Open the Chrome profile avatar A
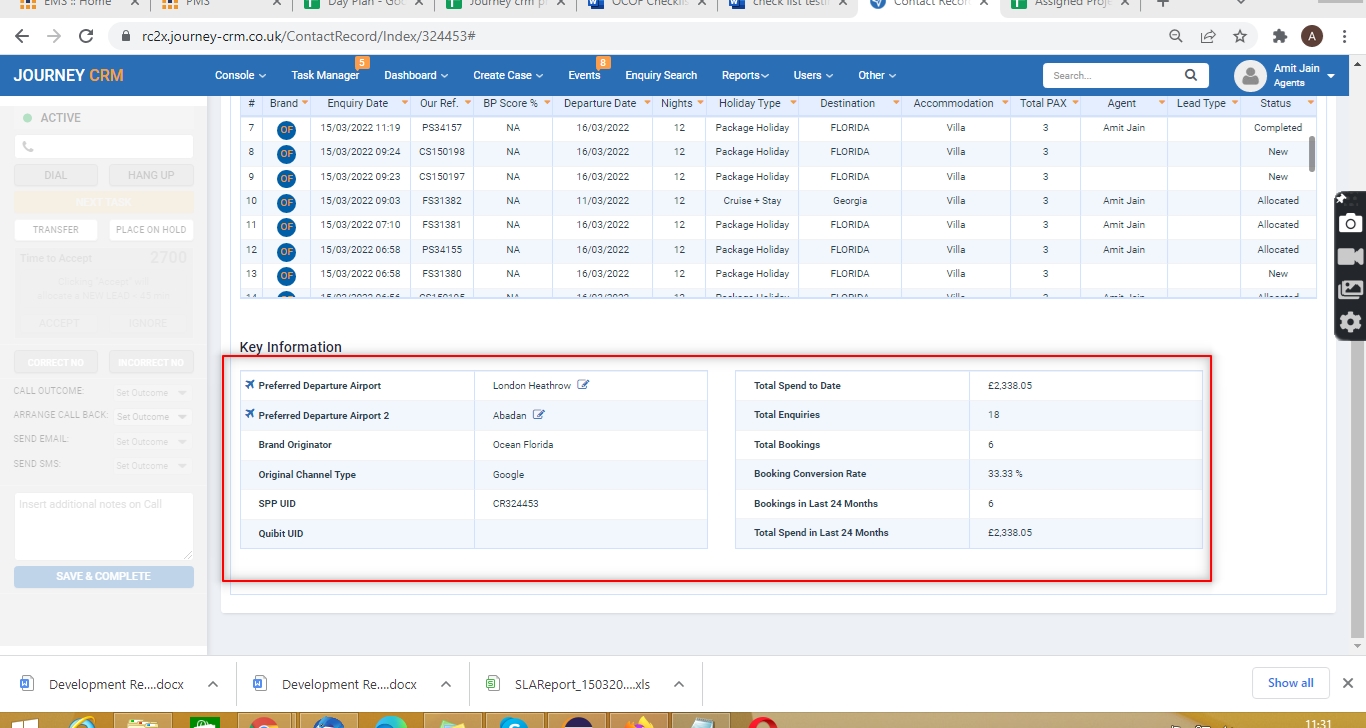1366x728 pixels. click(x=1312, y=36)
